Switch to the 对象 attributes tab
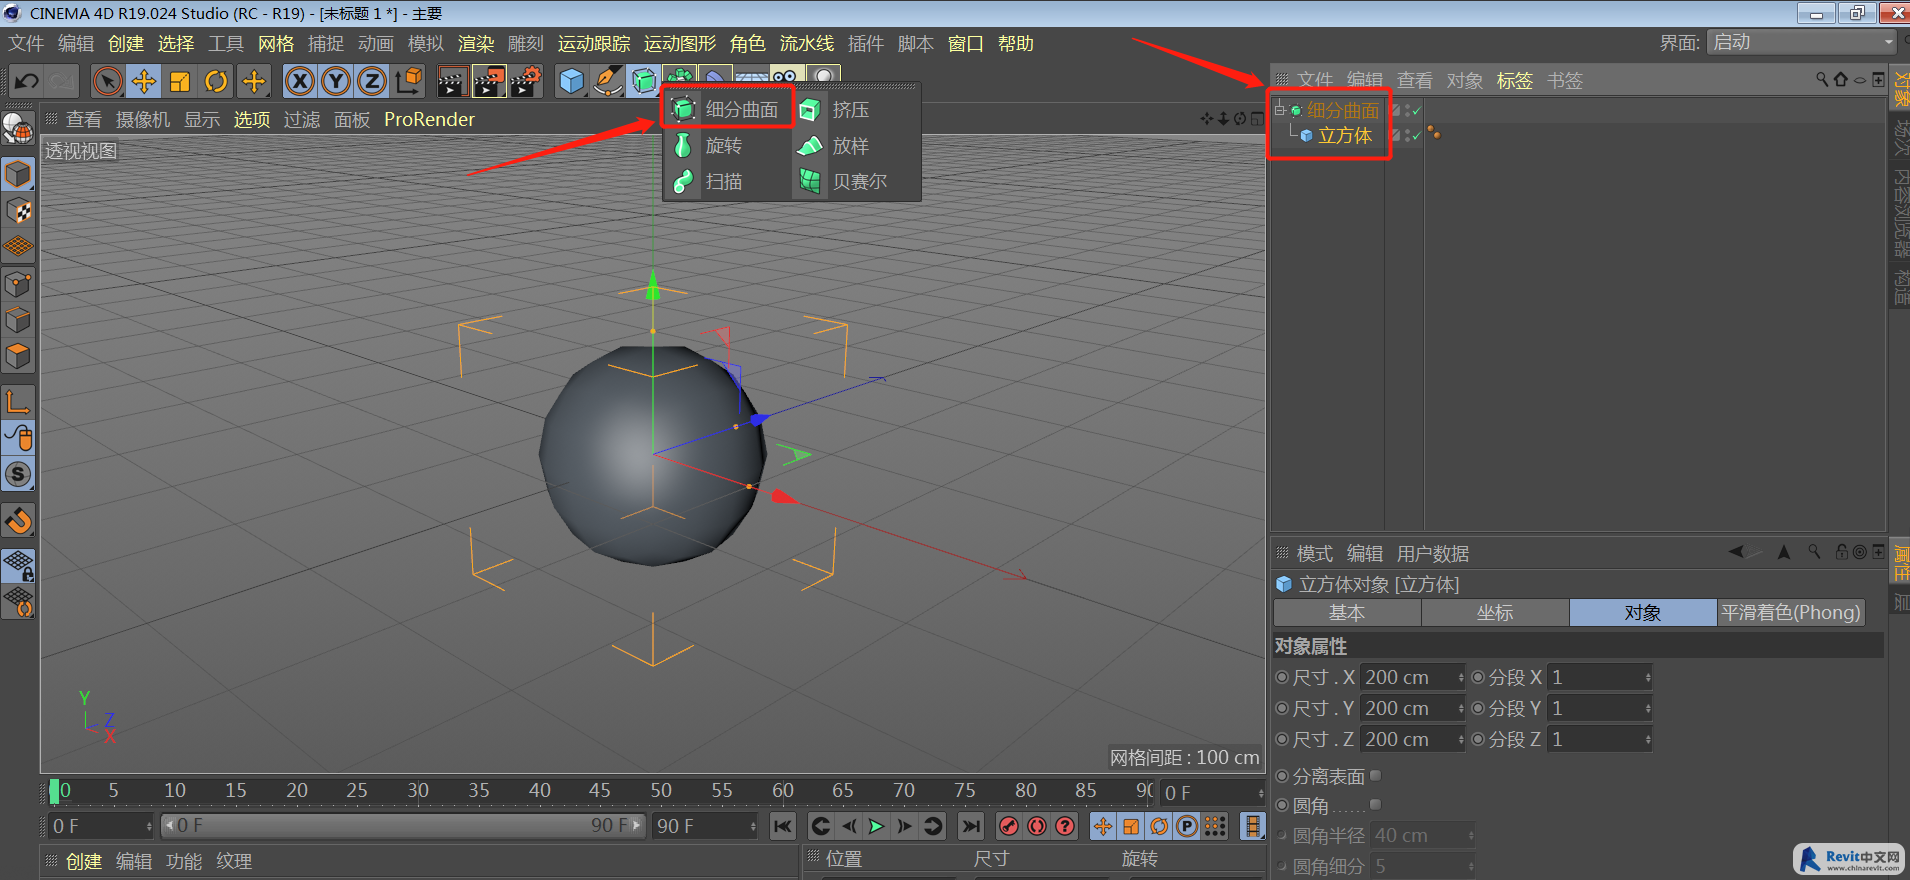Screen dimensions: 1910x880 pyautogui.click(x=1643, y=613)
